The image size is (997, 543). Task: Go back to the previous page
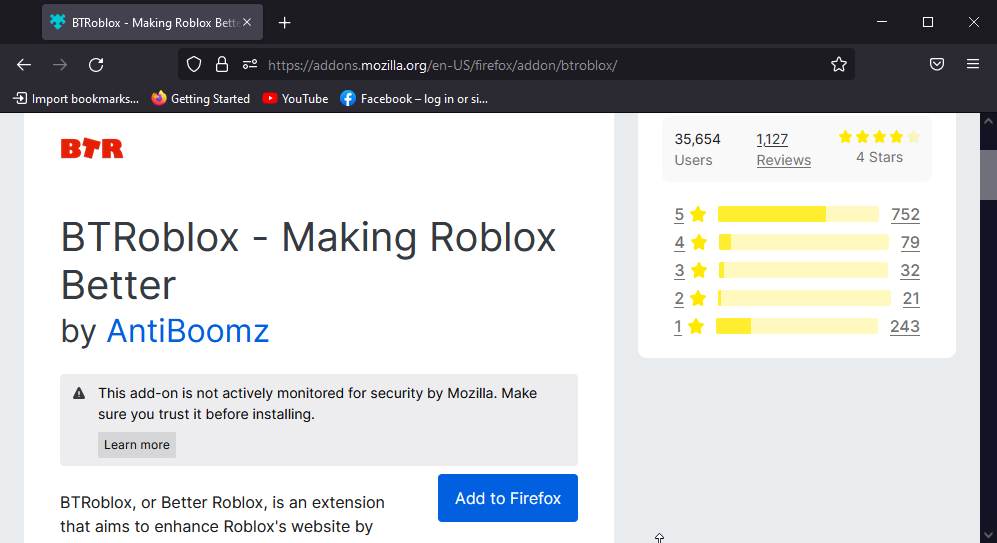(x=24, y=65)
